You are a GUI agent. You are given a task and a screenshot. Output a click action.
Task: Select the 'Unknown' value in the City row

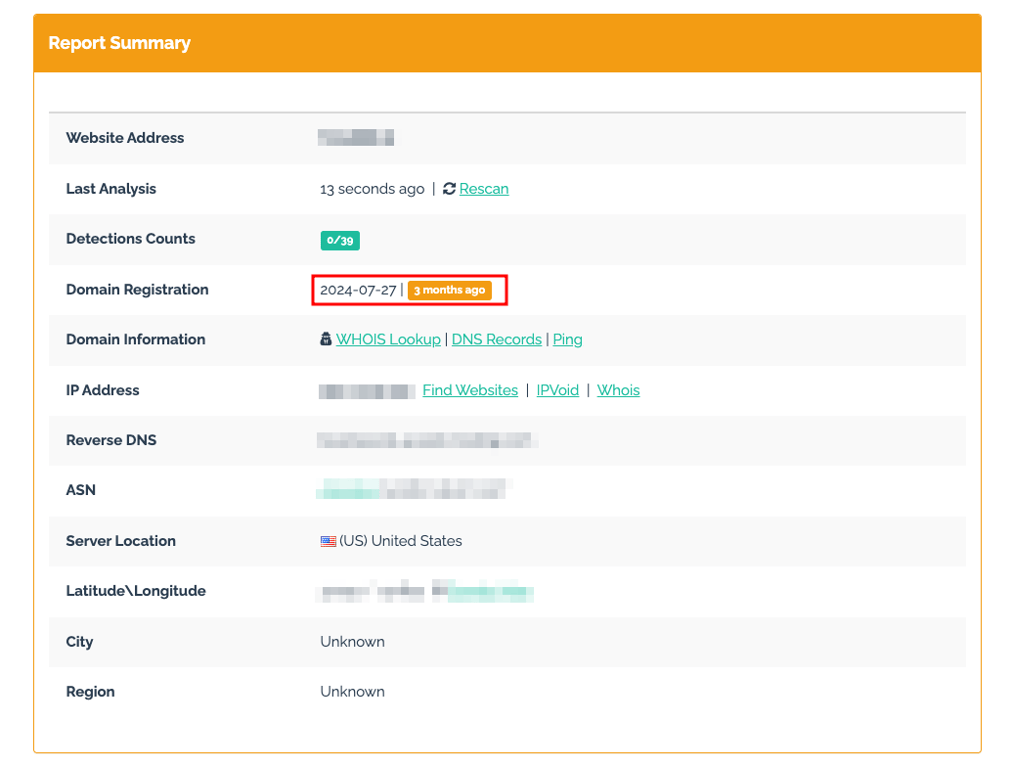tap(352, 641)
